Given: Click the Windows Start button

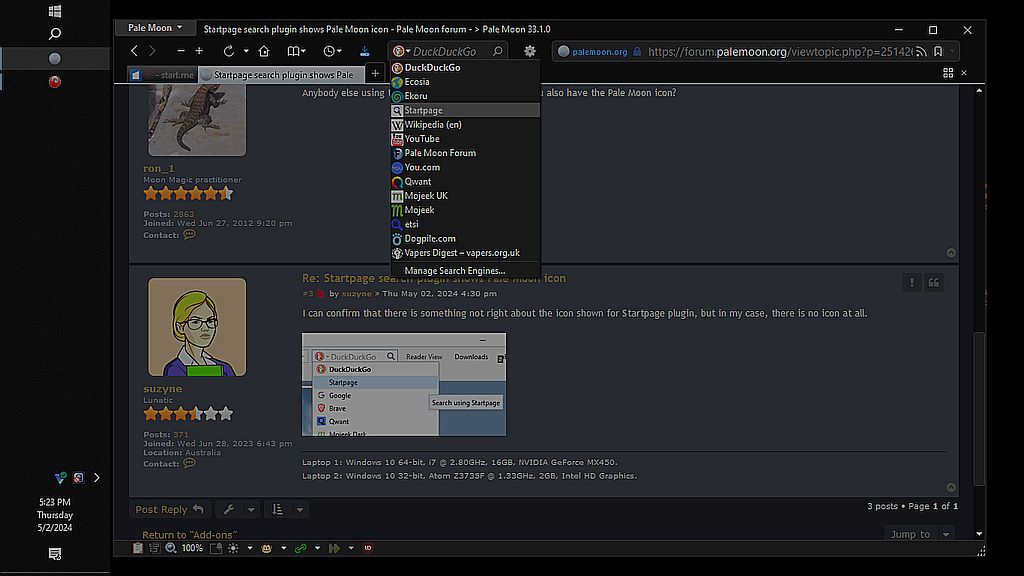Looking at the screenshot, I should [x=55, y=11].
